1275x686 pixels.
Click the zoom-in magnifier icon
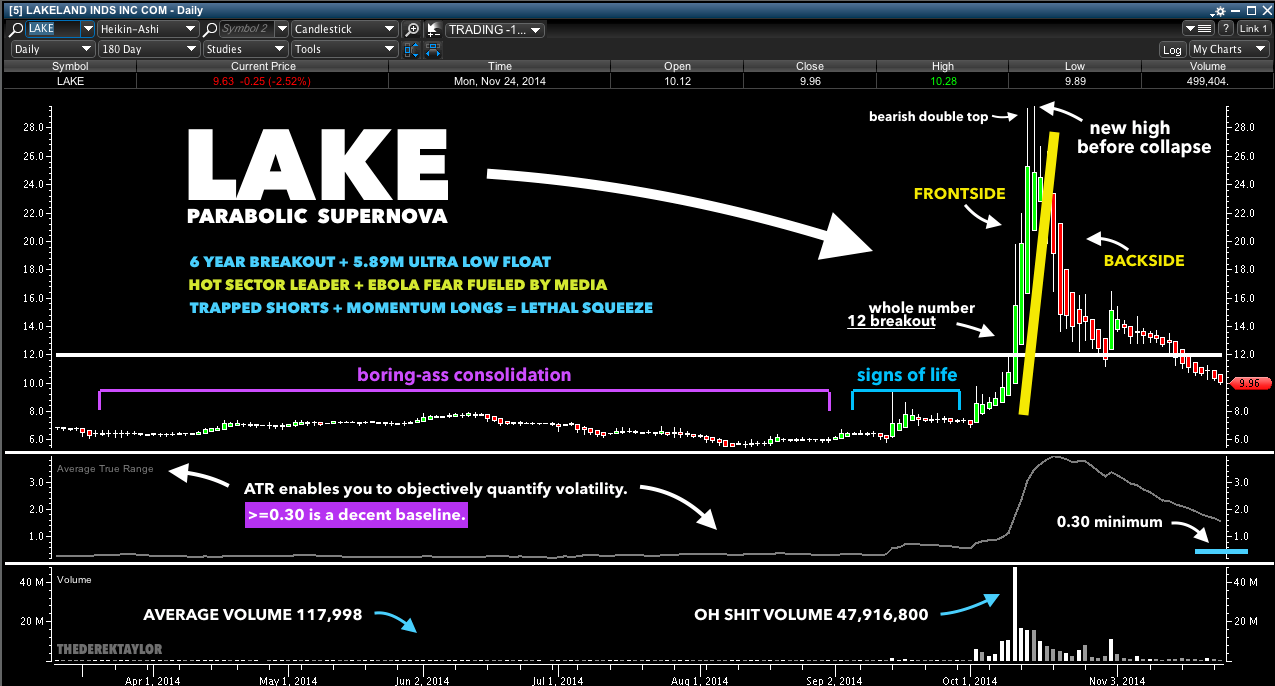412,29
